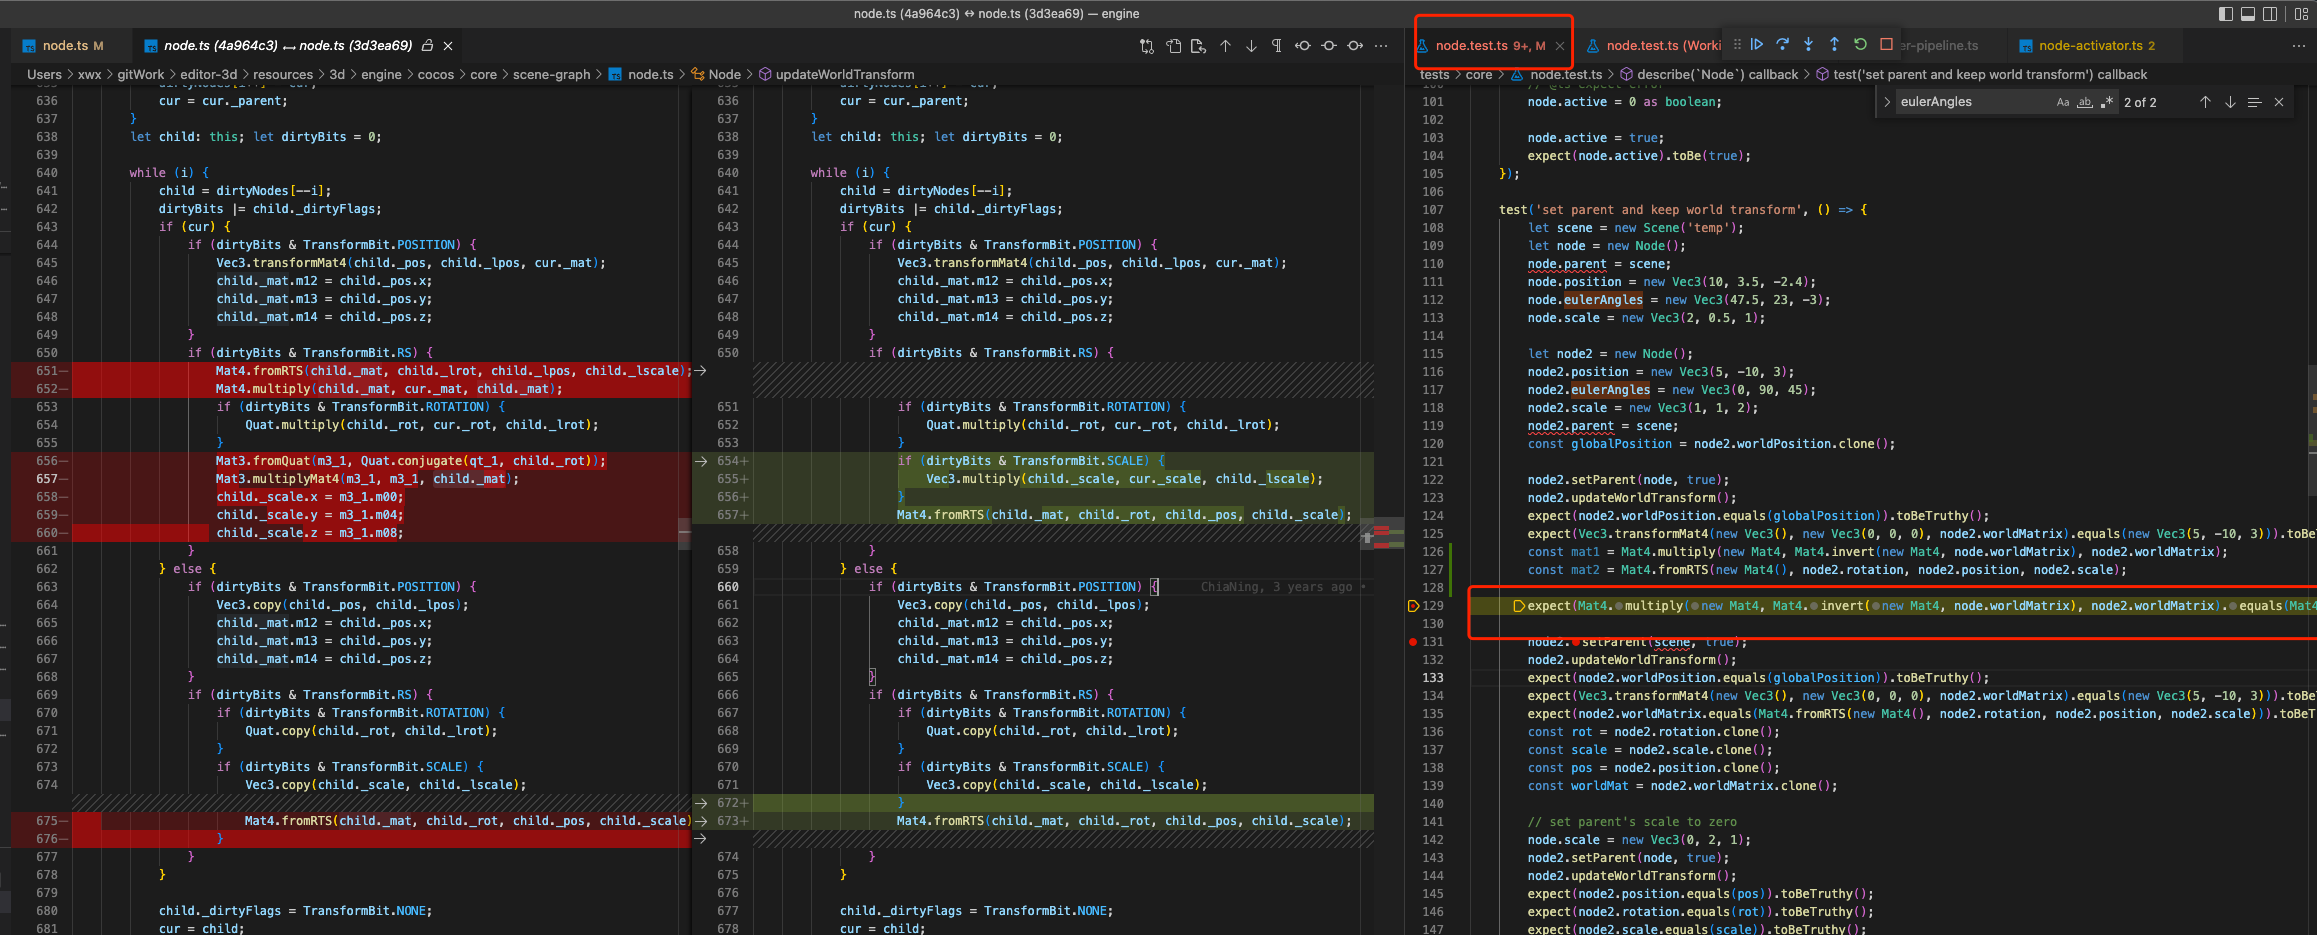Toggle whitespace display via pilcrow icon
This screenshot has height=935, width=2317.
tap(1277, 46)
